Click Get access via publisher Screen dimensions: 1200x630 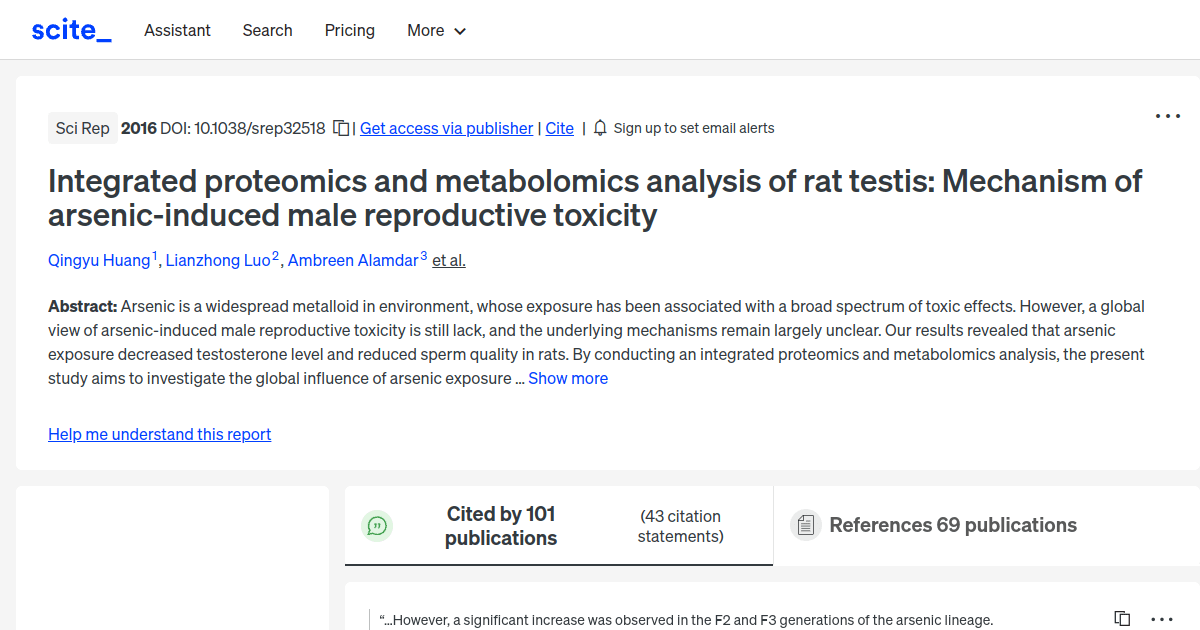click(446, 128)
